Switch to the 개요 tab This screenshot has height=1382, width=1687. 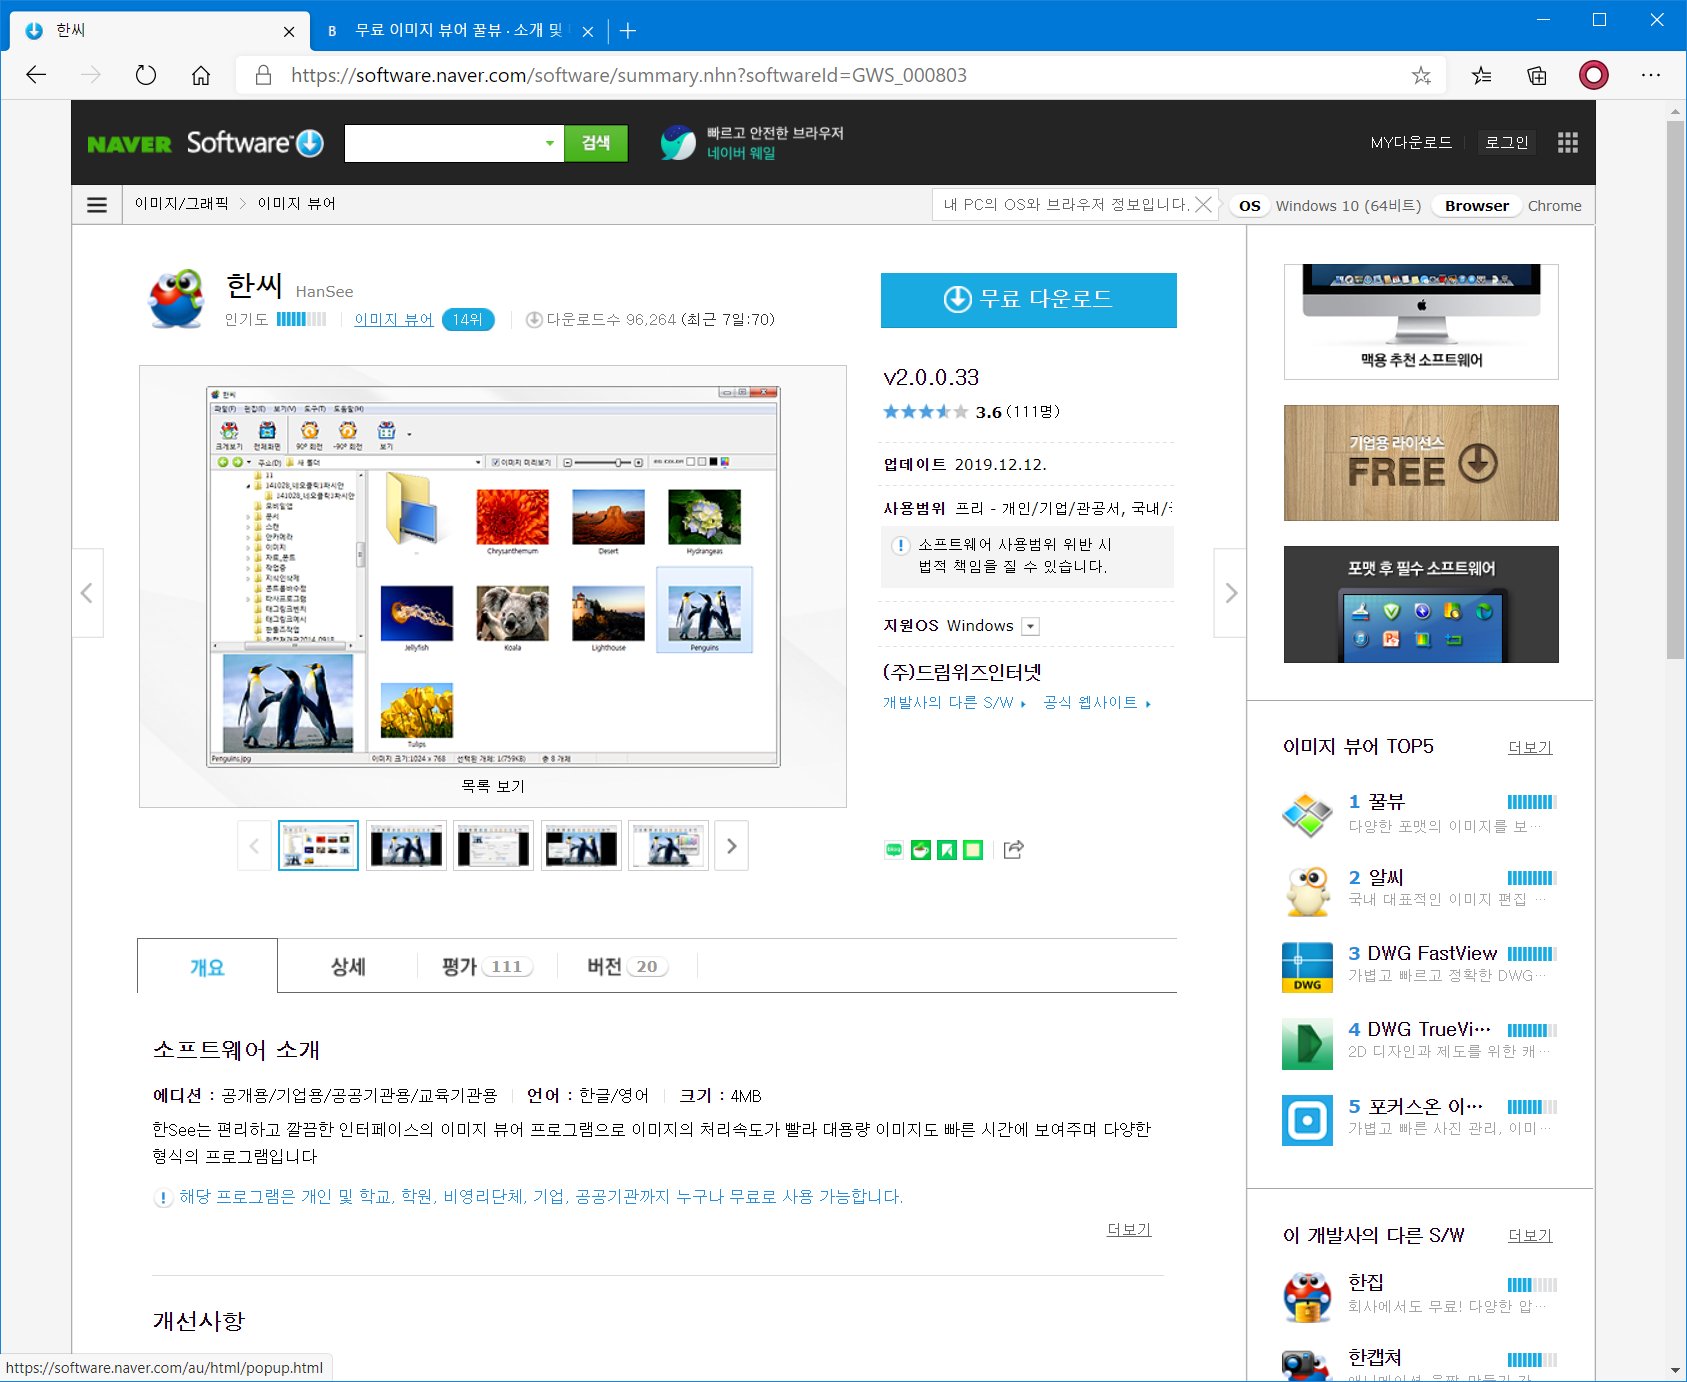(207, 966)
